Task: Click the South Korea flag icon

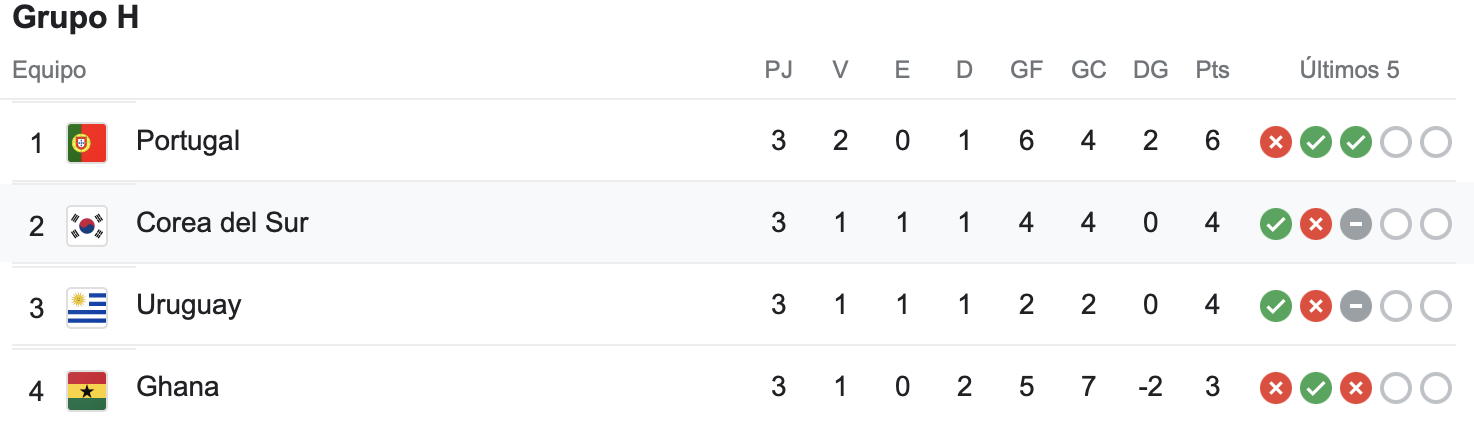Action: pos(87,224)
